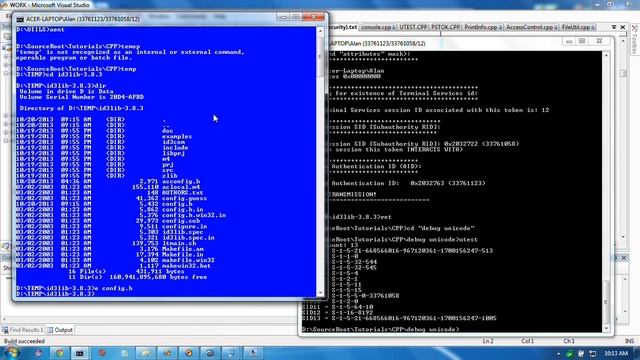Close the active Visual Studio document
Screen dimensions: 640x360
(x=623, y=27)
